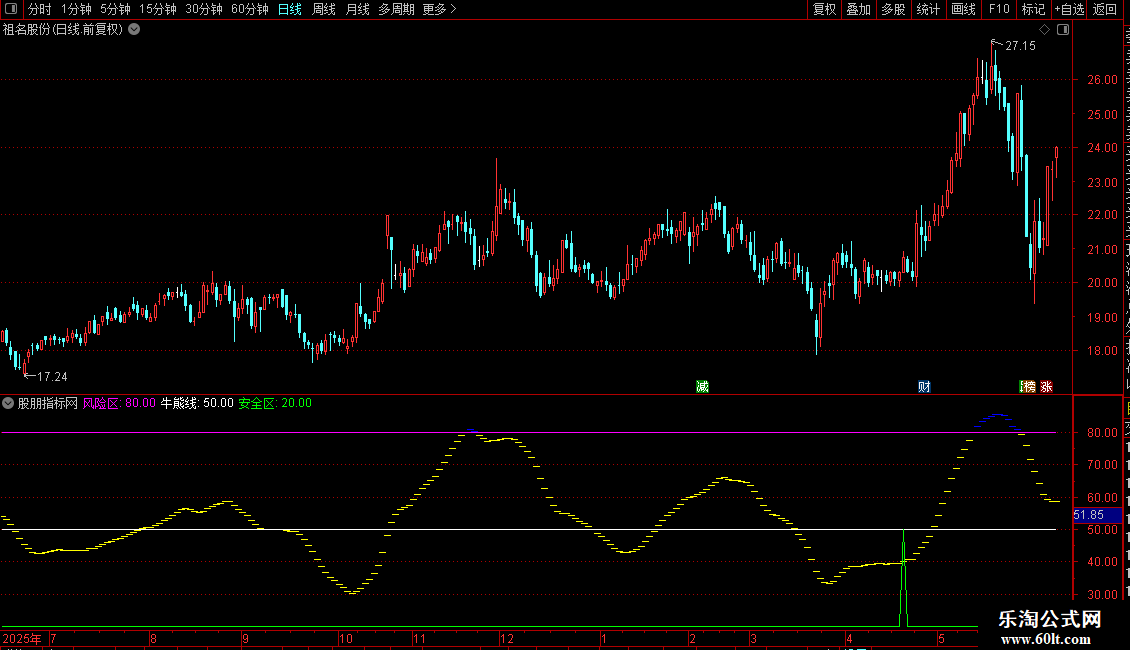
Task: Open the 股朋指标网 indicator dropdown circle
Action: pos(8,404)
